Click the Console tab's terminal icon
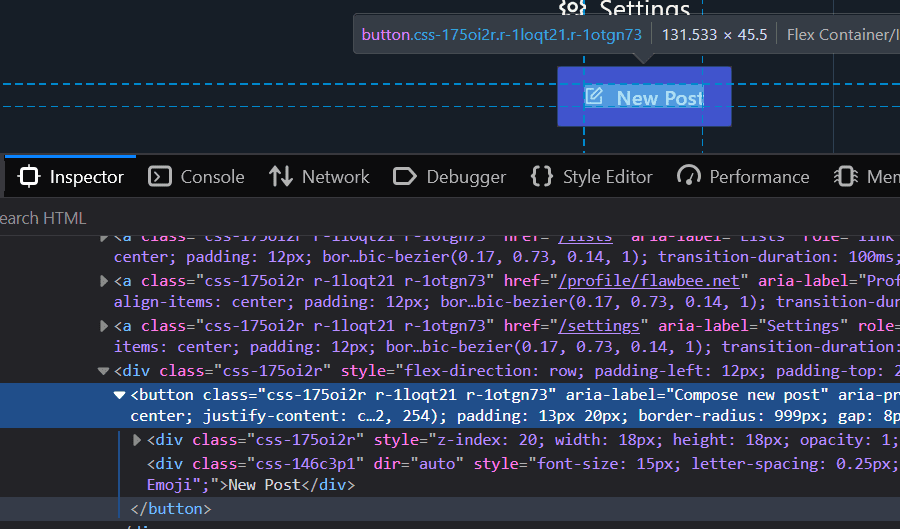This screenshot has height=529, width=900. click(x=160, y=177)
